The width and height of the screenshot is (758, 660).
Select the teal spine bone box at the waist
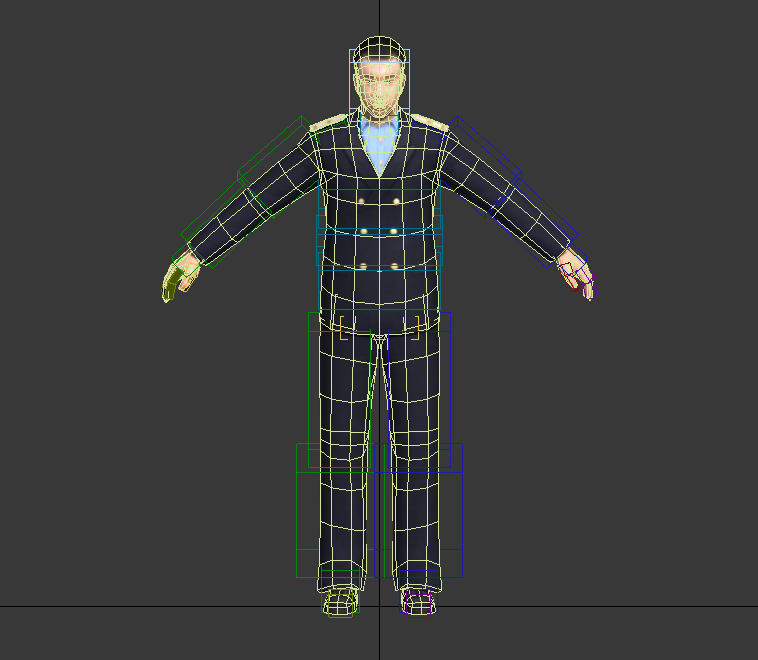[x=379, y=240]
